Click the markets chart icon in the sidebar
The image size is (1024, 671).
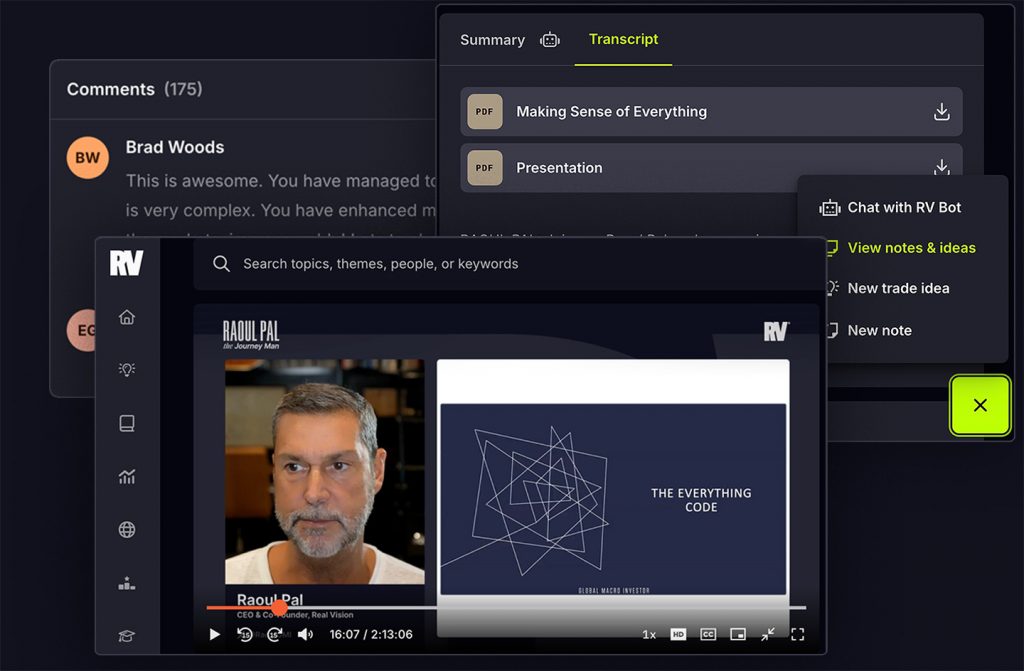(126, 477)
